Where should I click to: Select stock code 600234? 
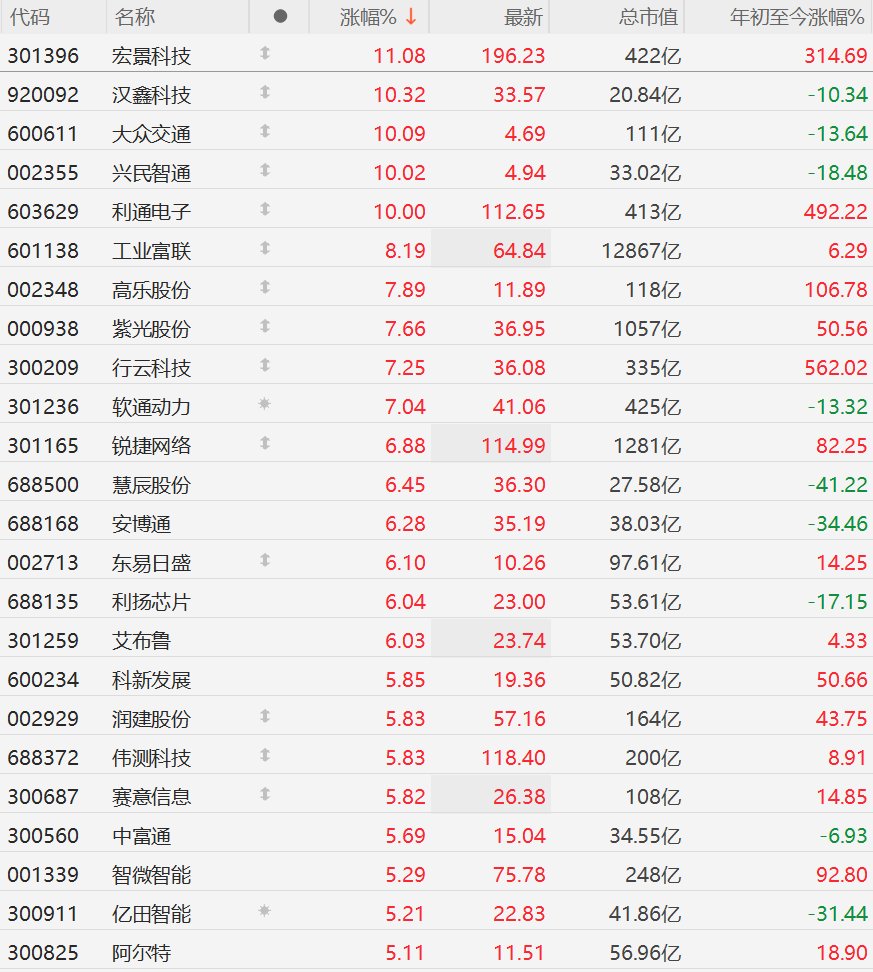tap(43, 680)
